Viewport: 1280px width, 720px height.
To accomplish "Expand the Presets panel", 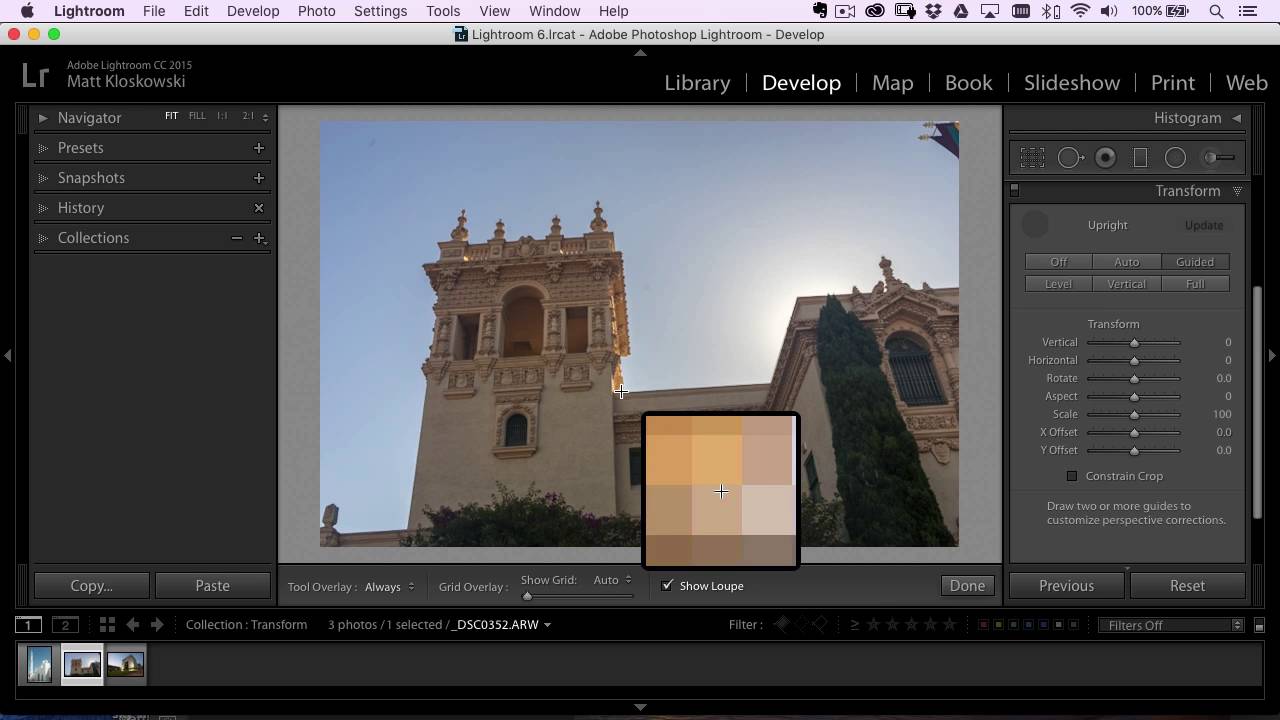I will [x=43, y=148].
